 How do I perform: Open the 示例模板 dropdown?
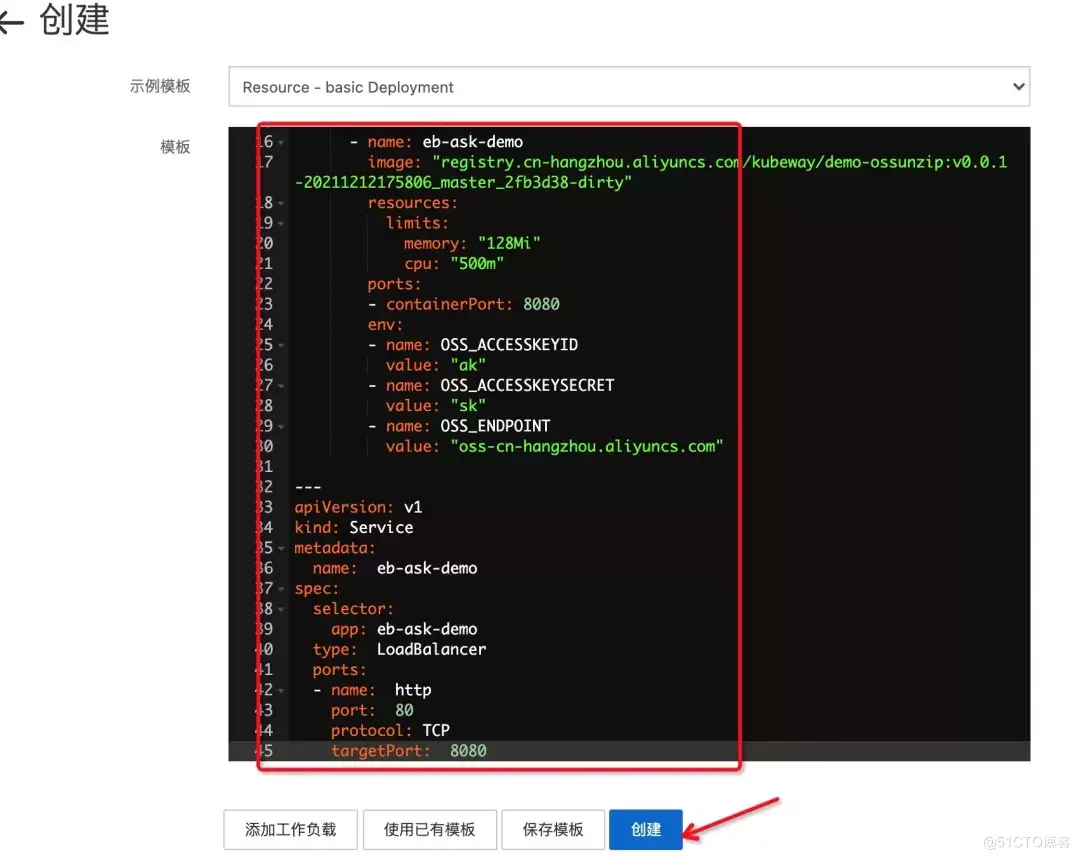click(629, 87)
